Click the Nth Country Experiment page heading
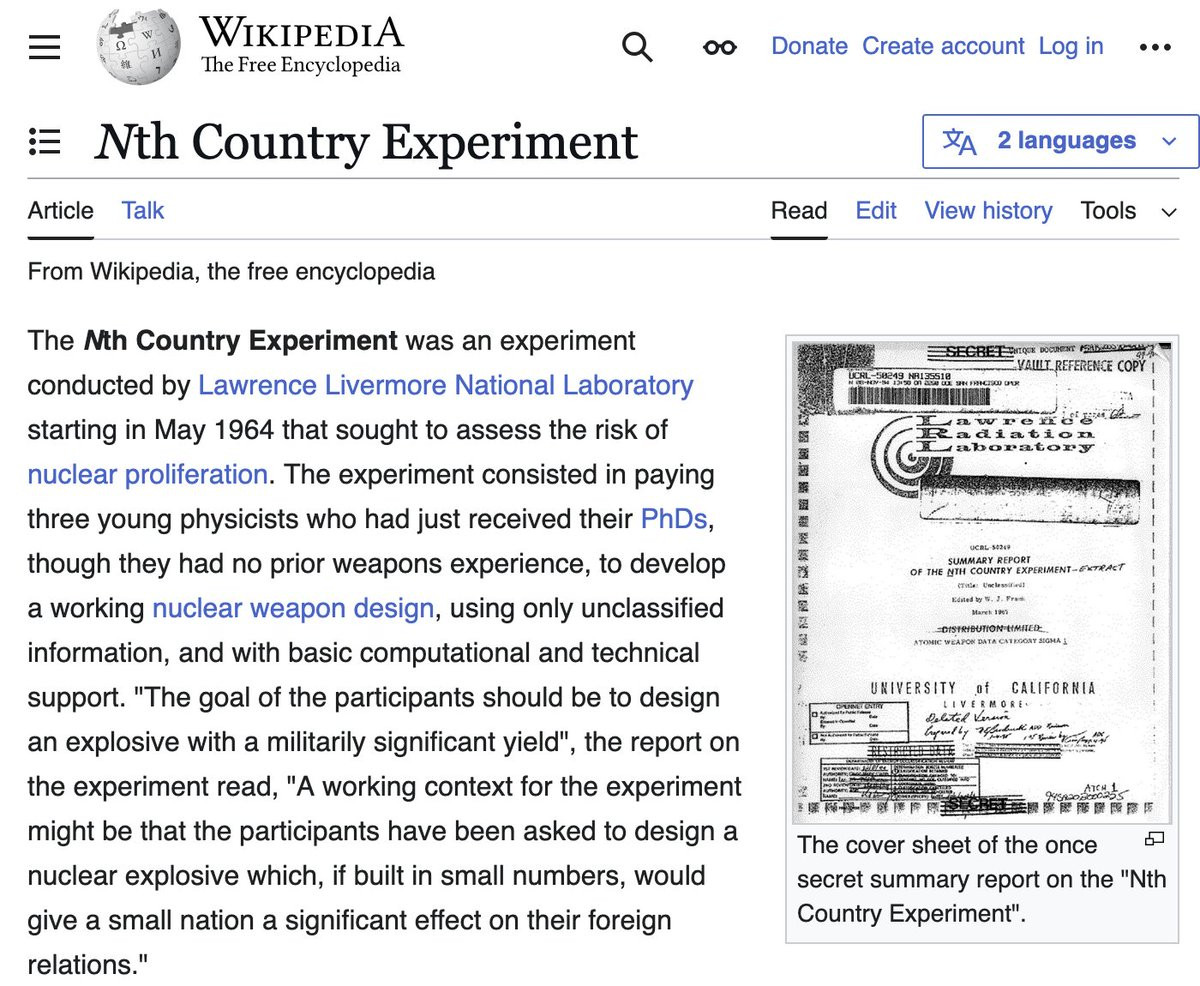 (366, 142)
